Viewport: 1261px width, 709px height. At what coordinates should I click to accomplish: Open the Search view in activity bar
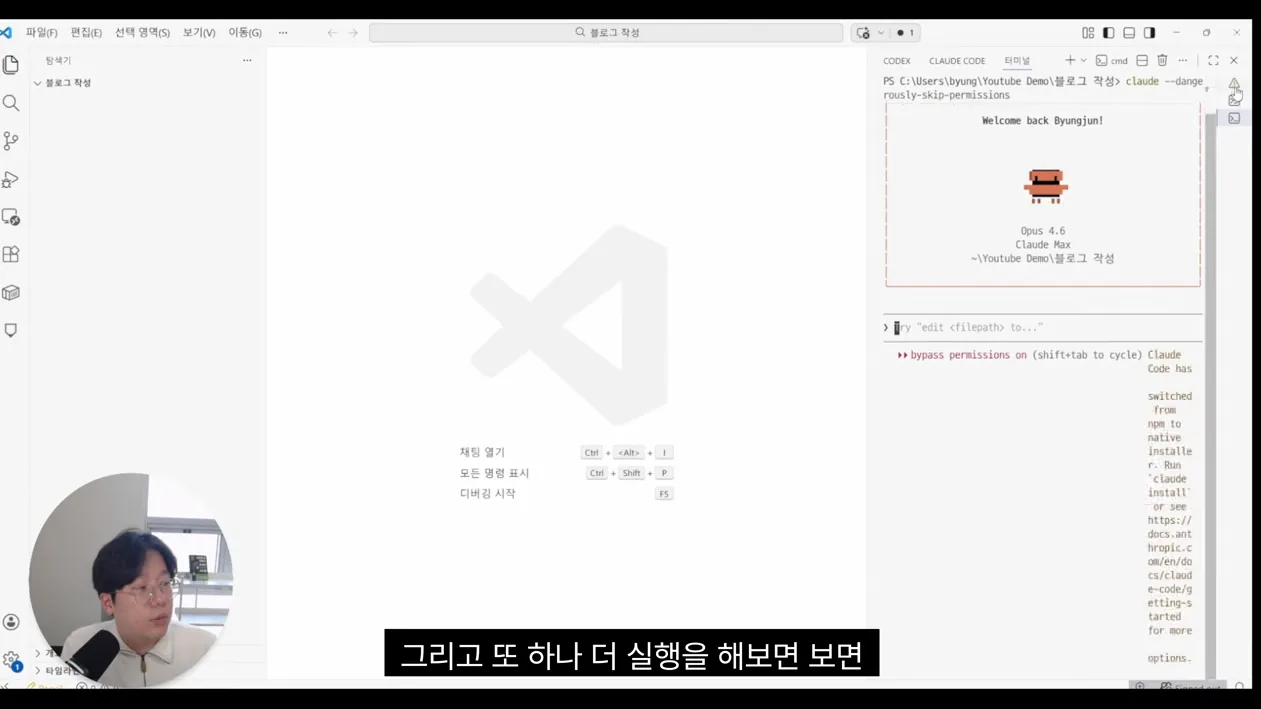(11, 103)
